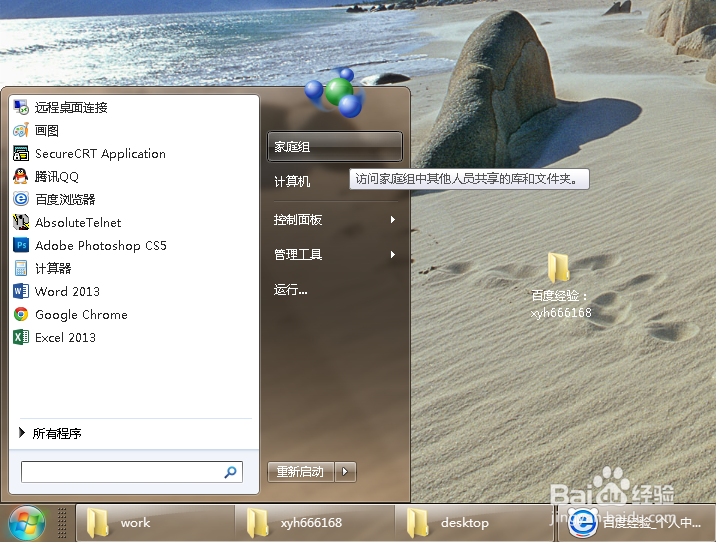Image resolution: width=716 pixels, height=542 pixels.
Task: Open the xyh666168 taskbar folder
Action: coord(315,523)
